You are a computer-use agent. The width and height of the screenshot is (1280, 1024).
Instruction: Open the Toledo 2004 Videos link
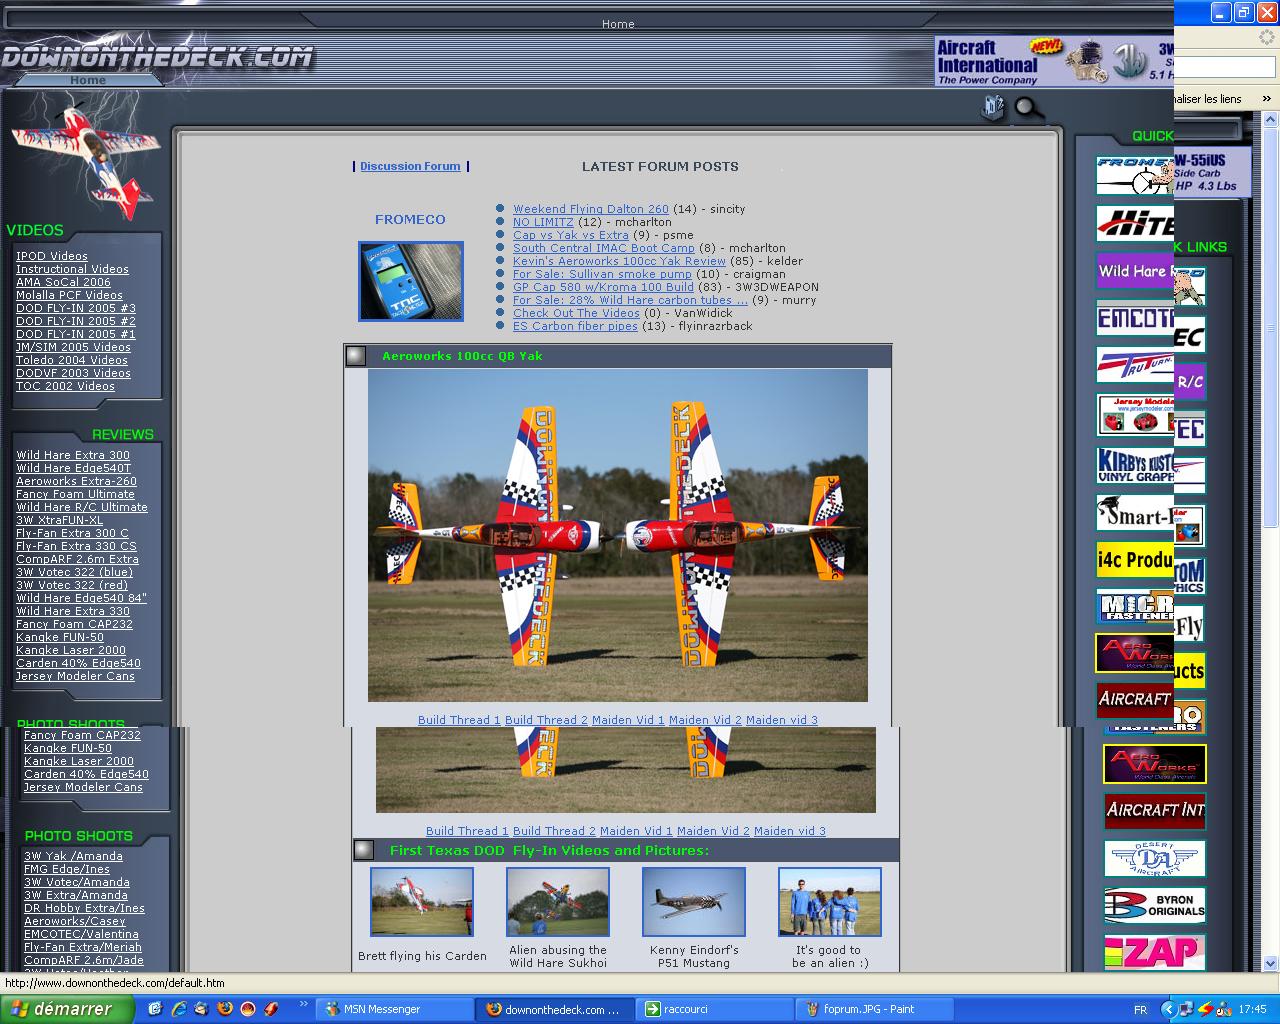(72, 360)
